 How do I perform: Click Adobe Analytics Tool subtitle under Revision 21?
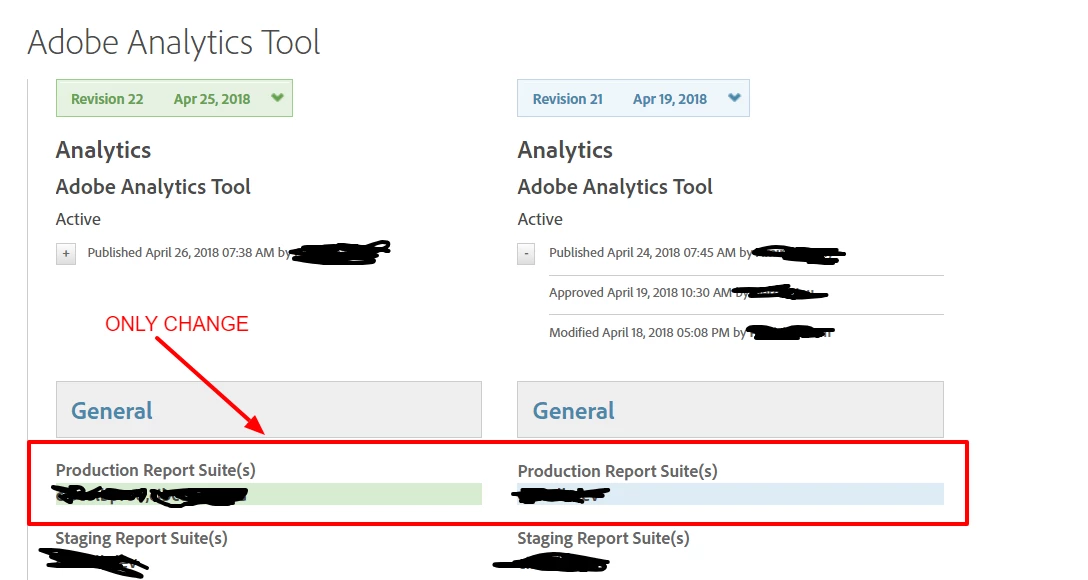click(615, 187)
